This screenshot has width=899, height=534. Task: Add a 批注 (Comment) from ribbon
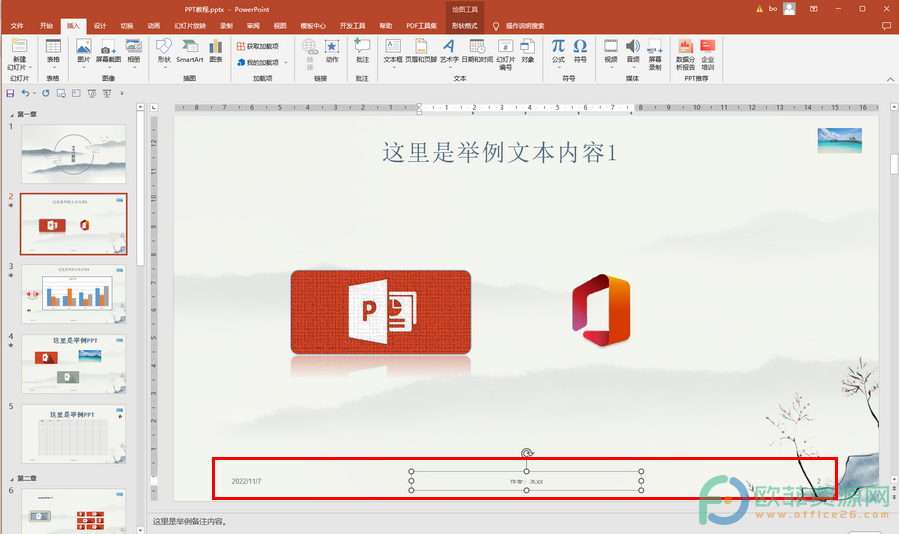362,51
